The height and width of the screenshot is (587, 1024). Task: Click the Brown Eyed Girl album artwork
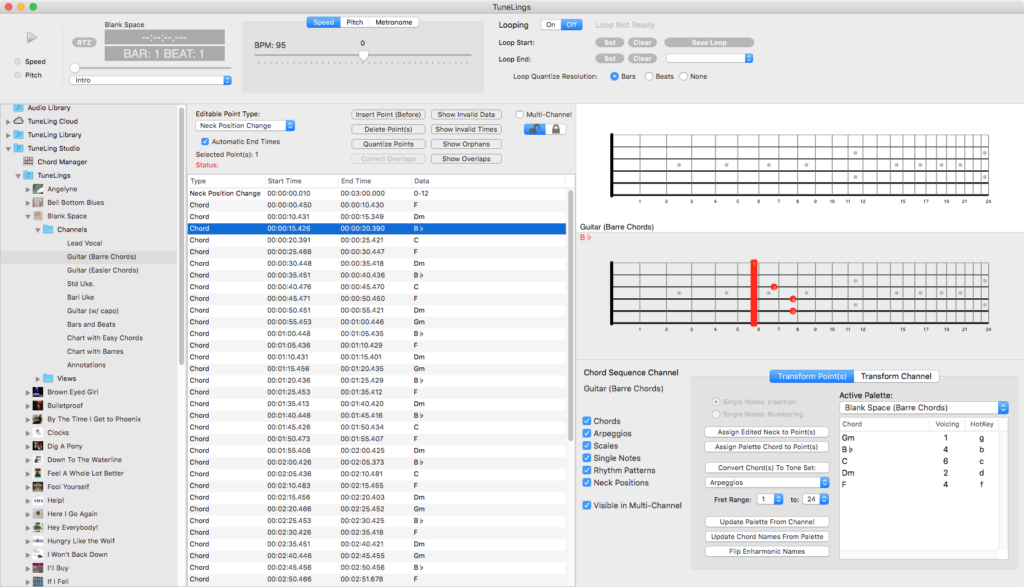pos(38,392)
